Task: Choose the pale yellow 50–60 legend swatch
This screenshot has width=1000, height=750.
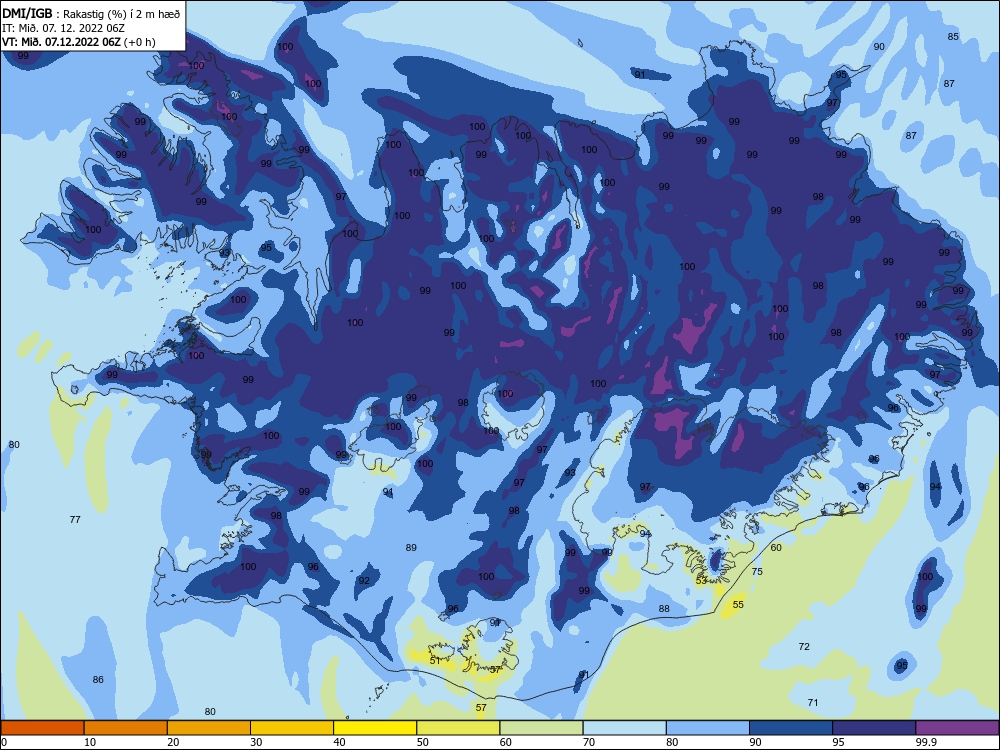Action: click(x=458, y=728)
